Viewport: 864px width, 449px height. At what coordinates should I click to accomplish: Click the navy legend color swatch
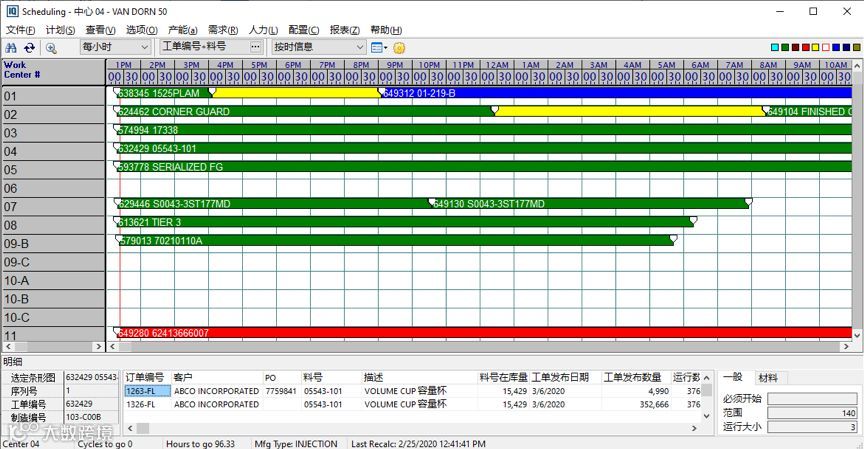pyautogui.click(x=846, y=48)
